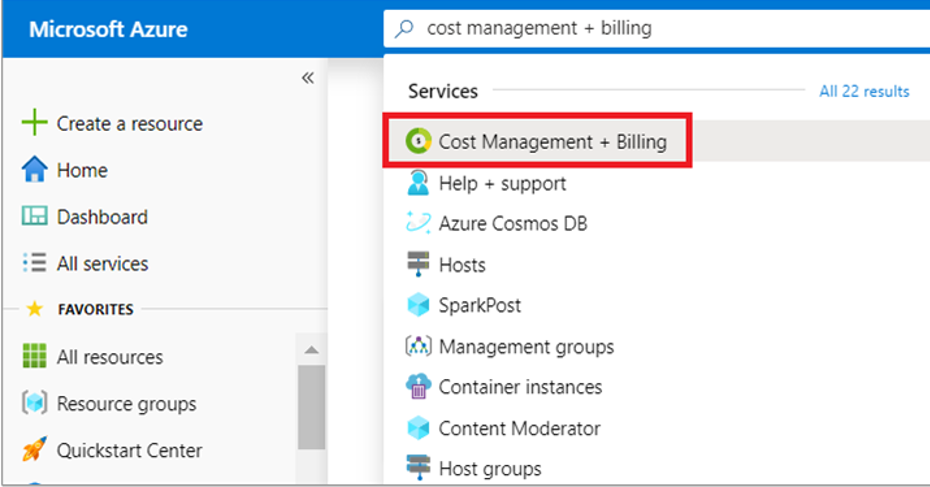
Task: Click the Cost Management + Billing service icon
Action: point(418,142)
